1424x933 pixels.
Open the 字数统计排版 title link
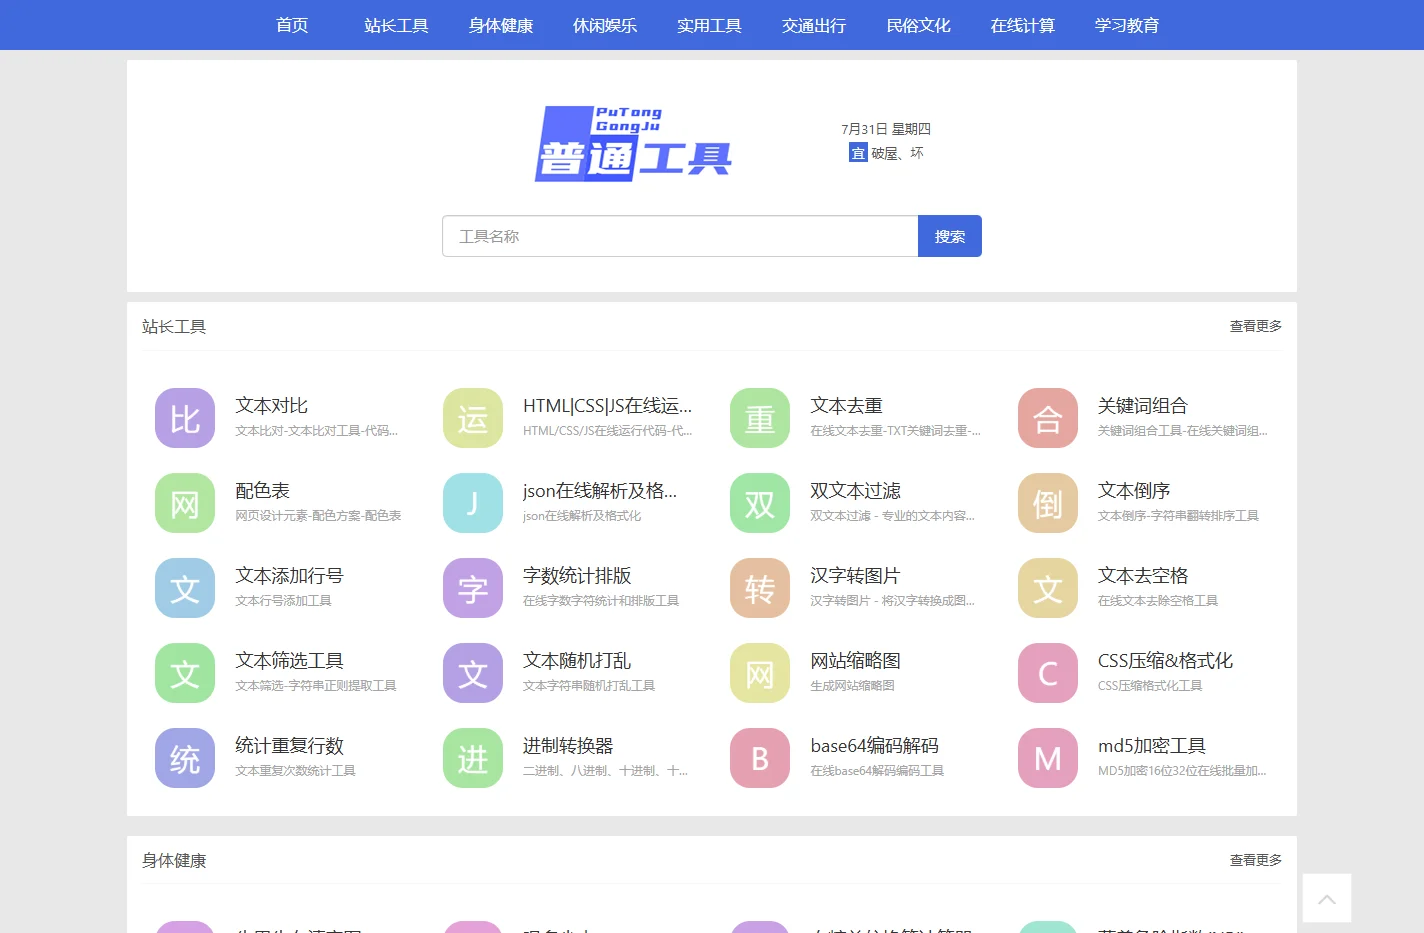tap(577, 575)
